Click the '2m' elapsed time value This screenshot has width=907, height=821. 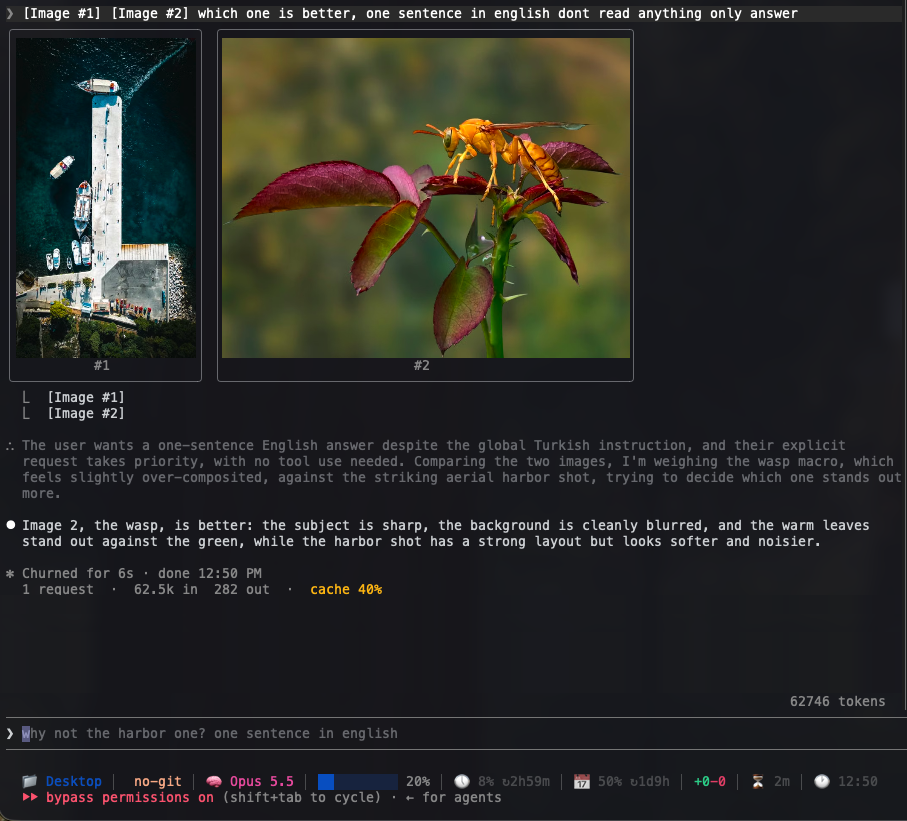coord(781,781)
